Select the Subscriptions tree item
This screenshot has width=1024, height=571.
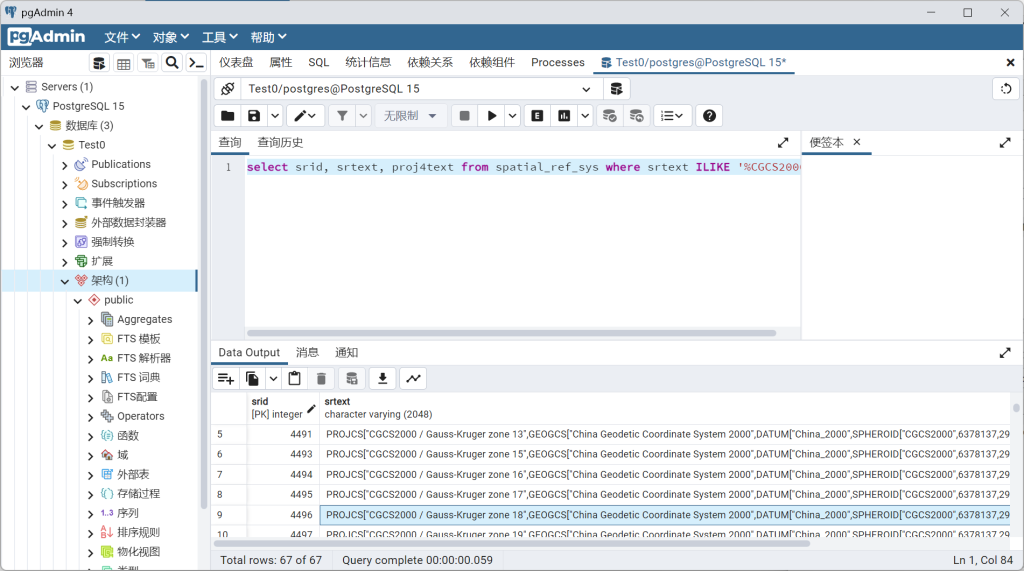click(124, 184)
